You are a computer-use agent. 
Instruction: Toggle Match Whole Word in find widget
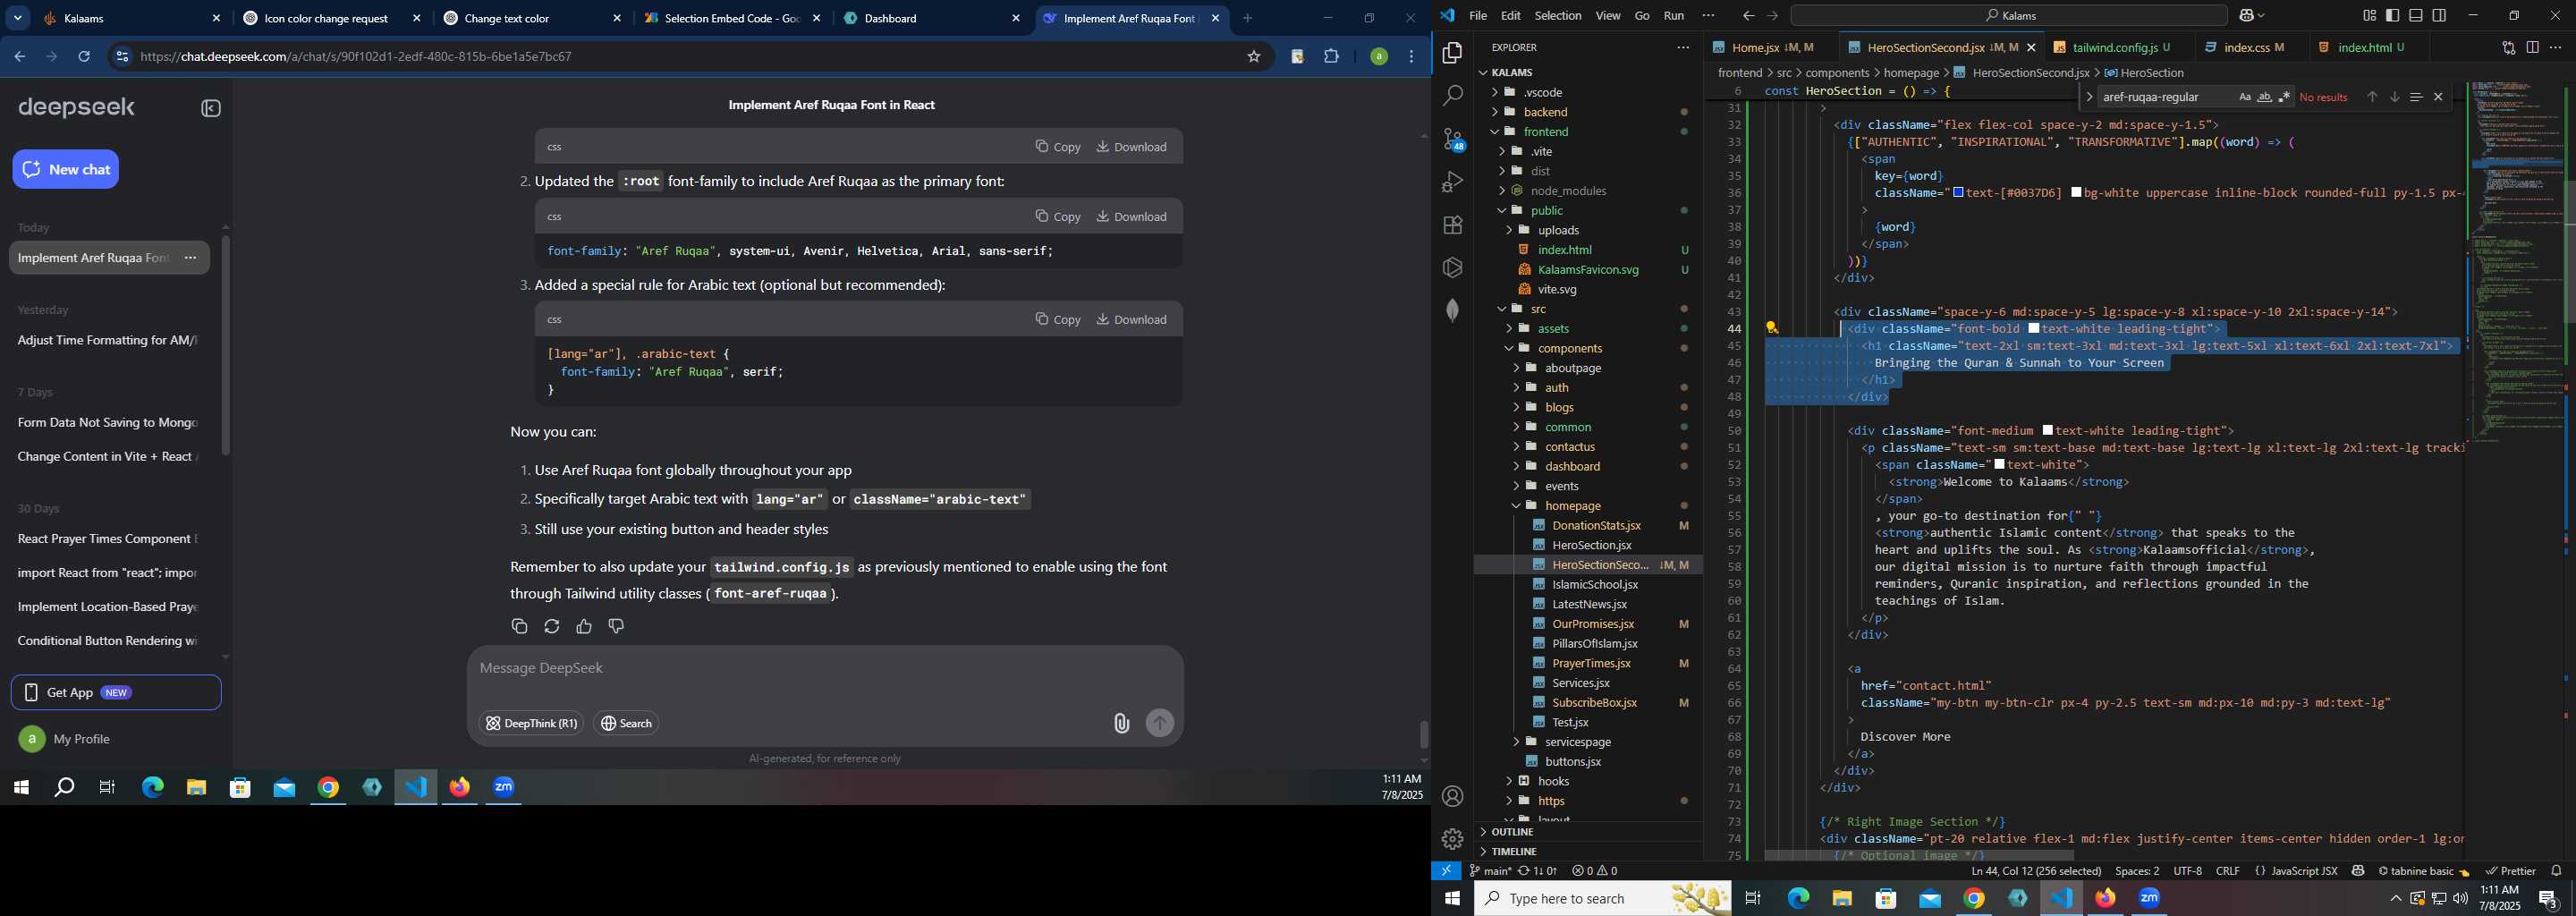click(2264, 97)
